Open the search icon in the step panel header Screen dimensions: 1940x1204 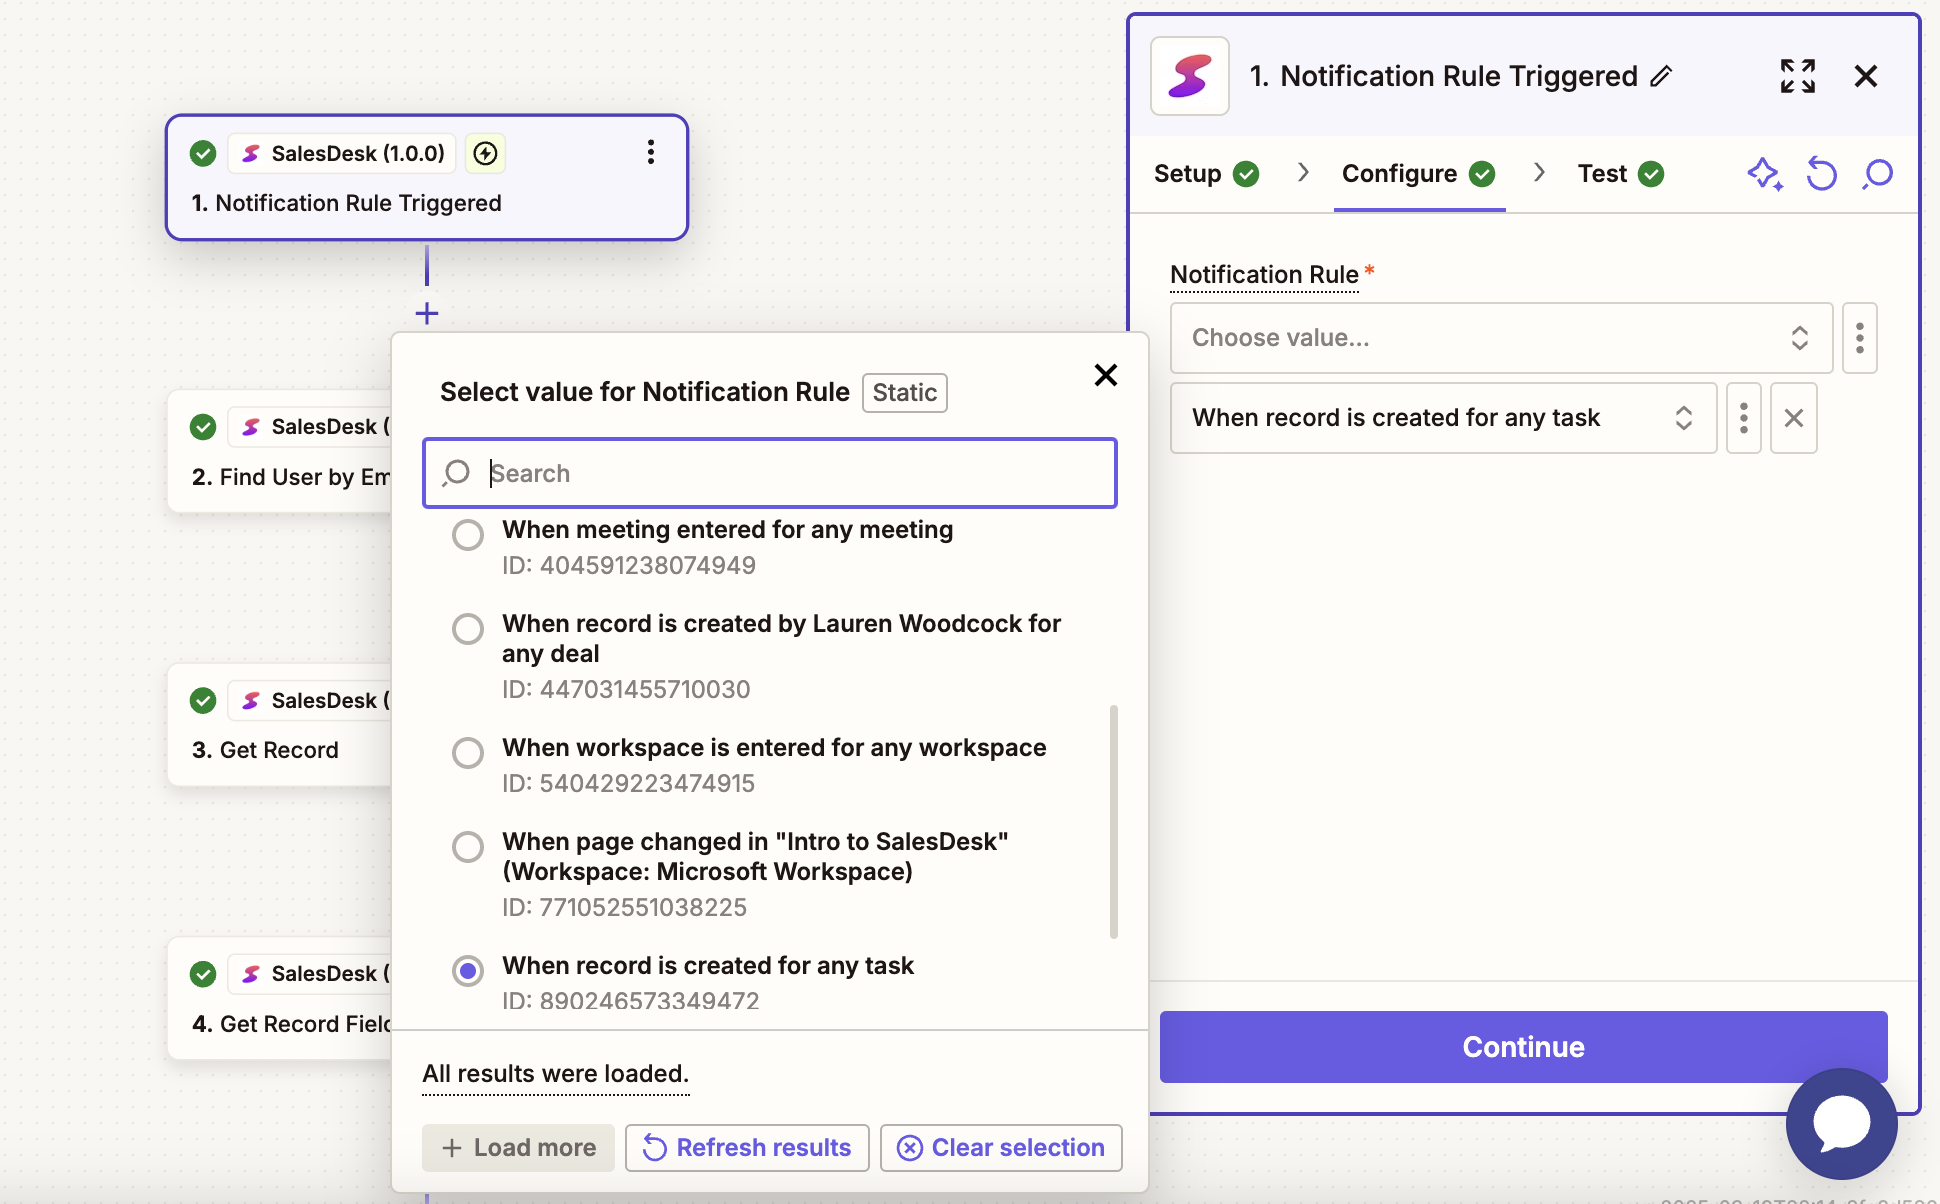point(1877,173)
